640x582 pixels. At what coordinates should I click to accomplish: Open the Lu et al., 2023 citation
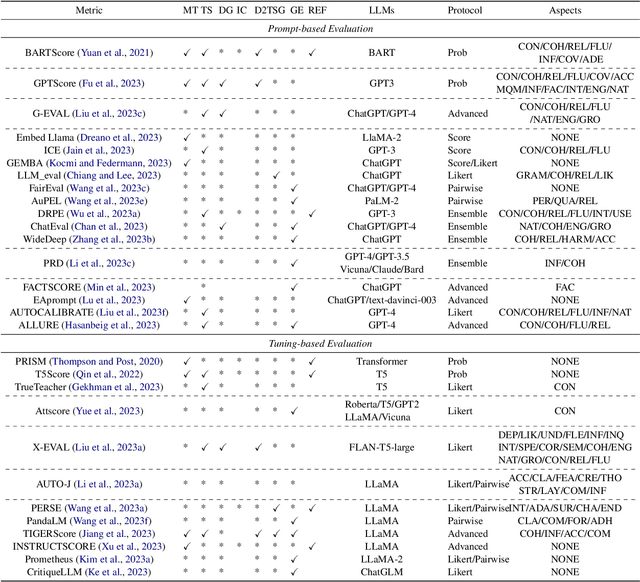[112, 300]
